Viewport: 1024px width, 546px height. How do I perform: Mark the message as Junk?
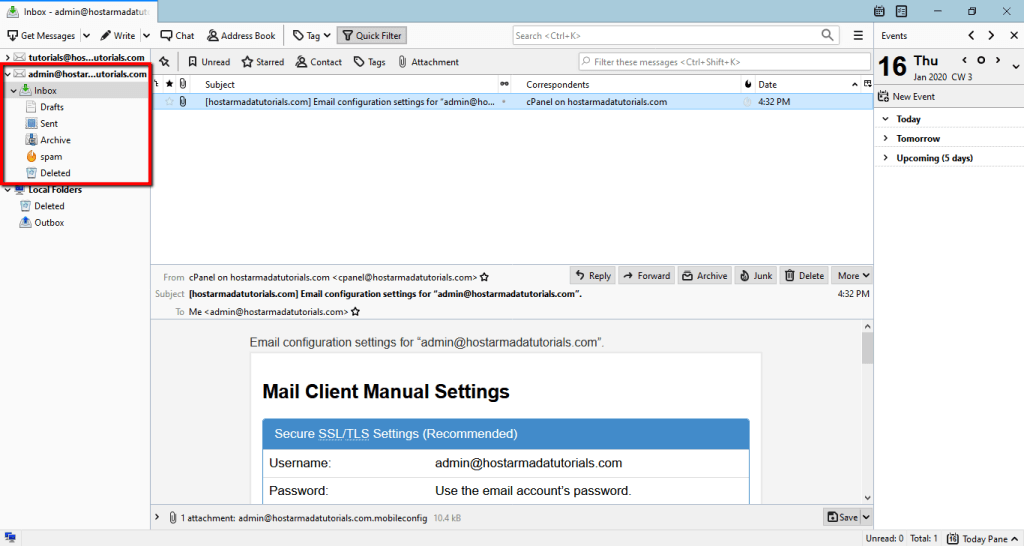[756, 276]
